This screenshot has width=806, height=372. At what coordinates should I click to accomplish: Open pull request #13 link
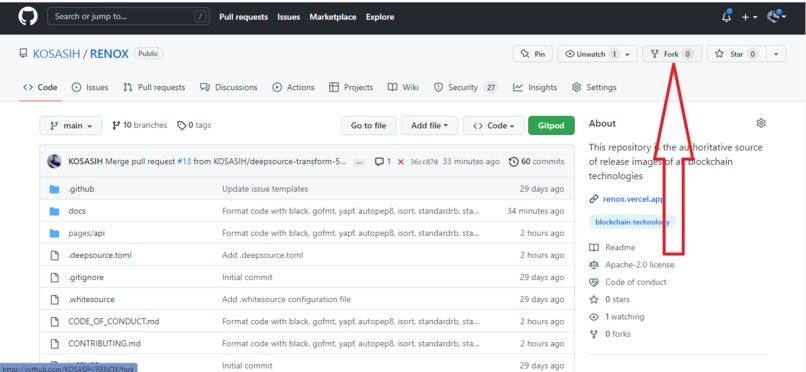(184, 161)
